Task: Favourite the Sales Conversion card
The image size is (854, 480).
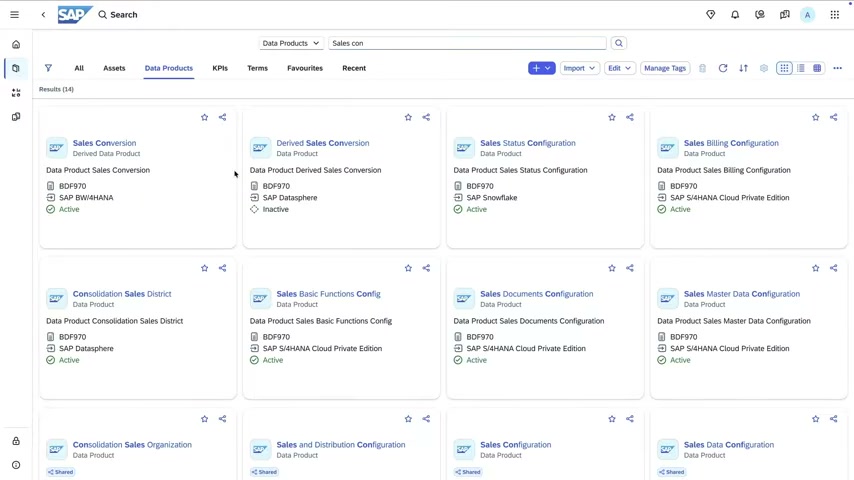Action: [204, 117]
